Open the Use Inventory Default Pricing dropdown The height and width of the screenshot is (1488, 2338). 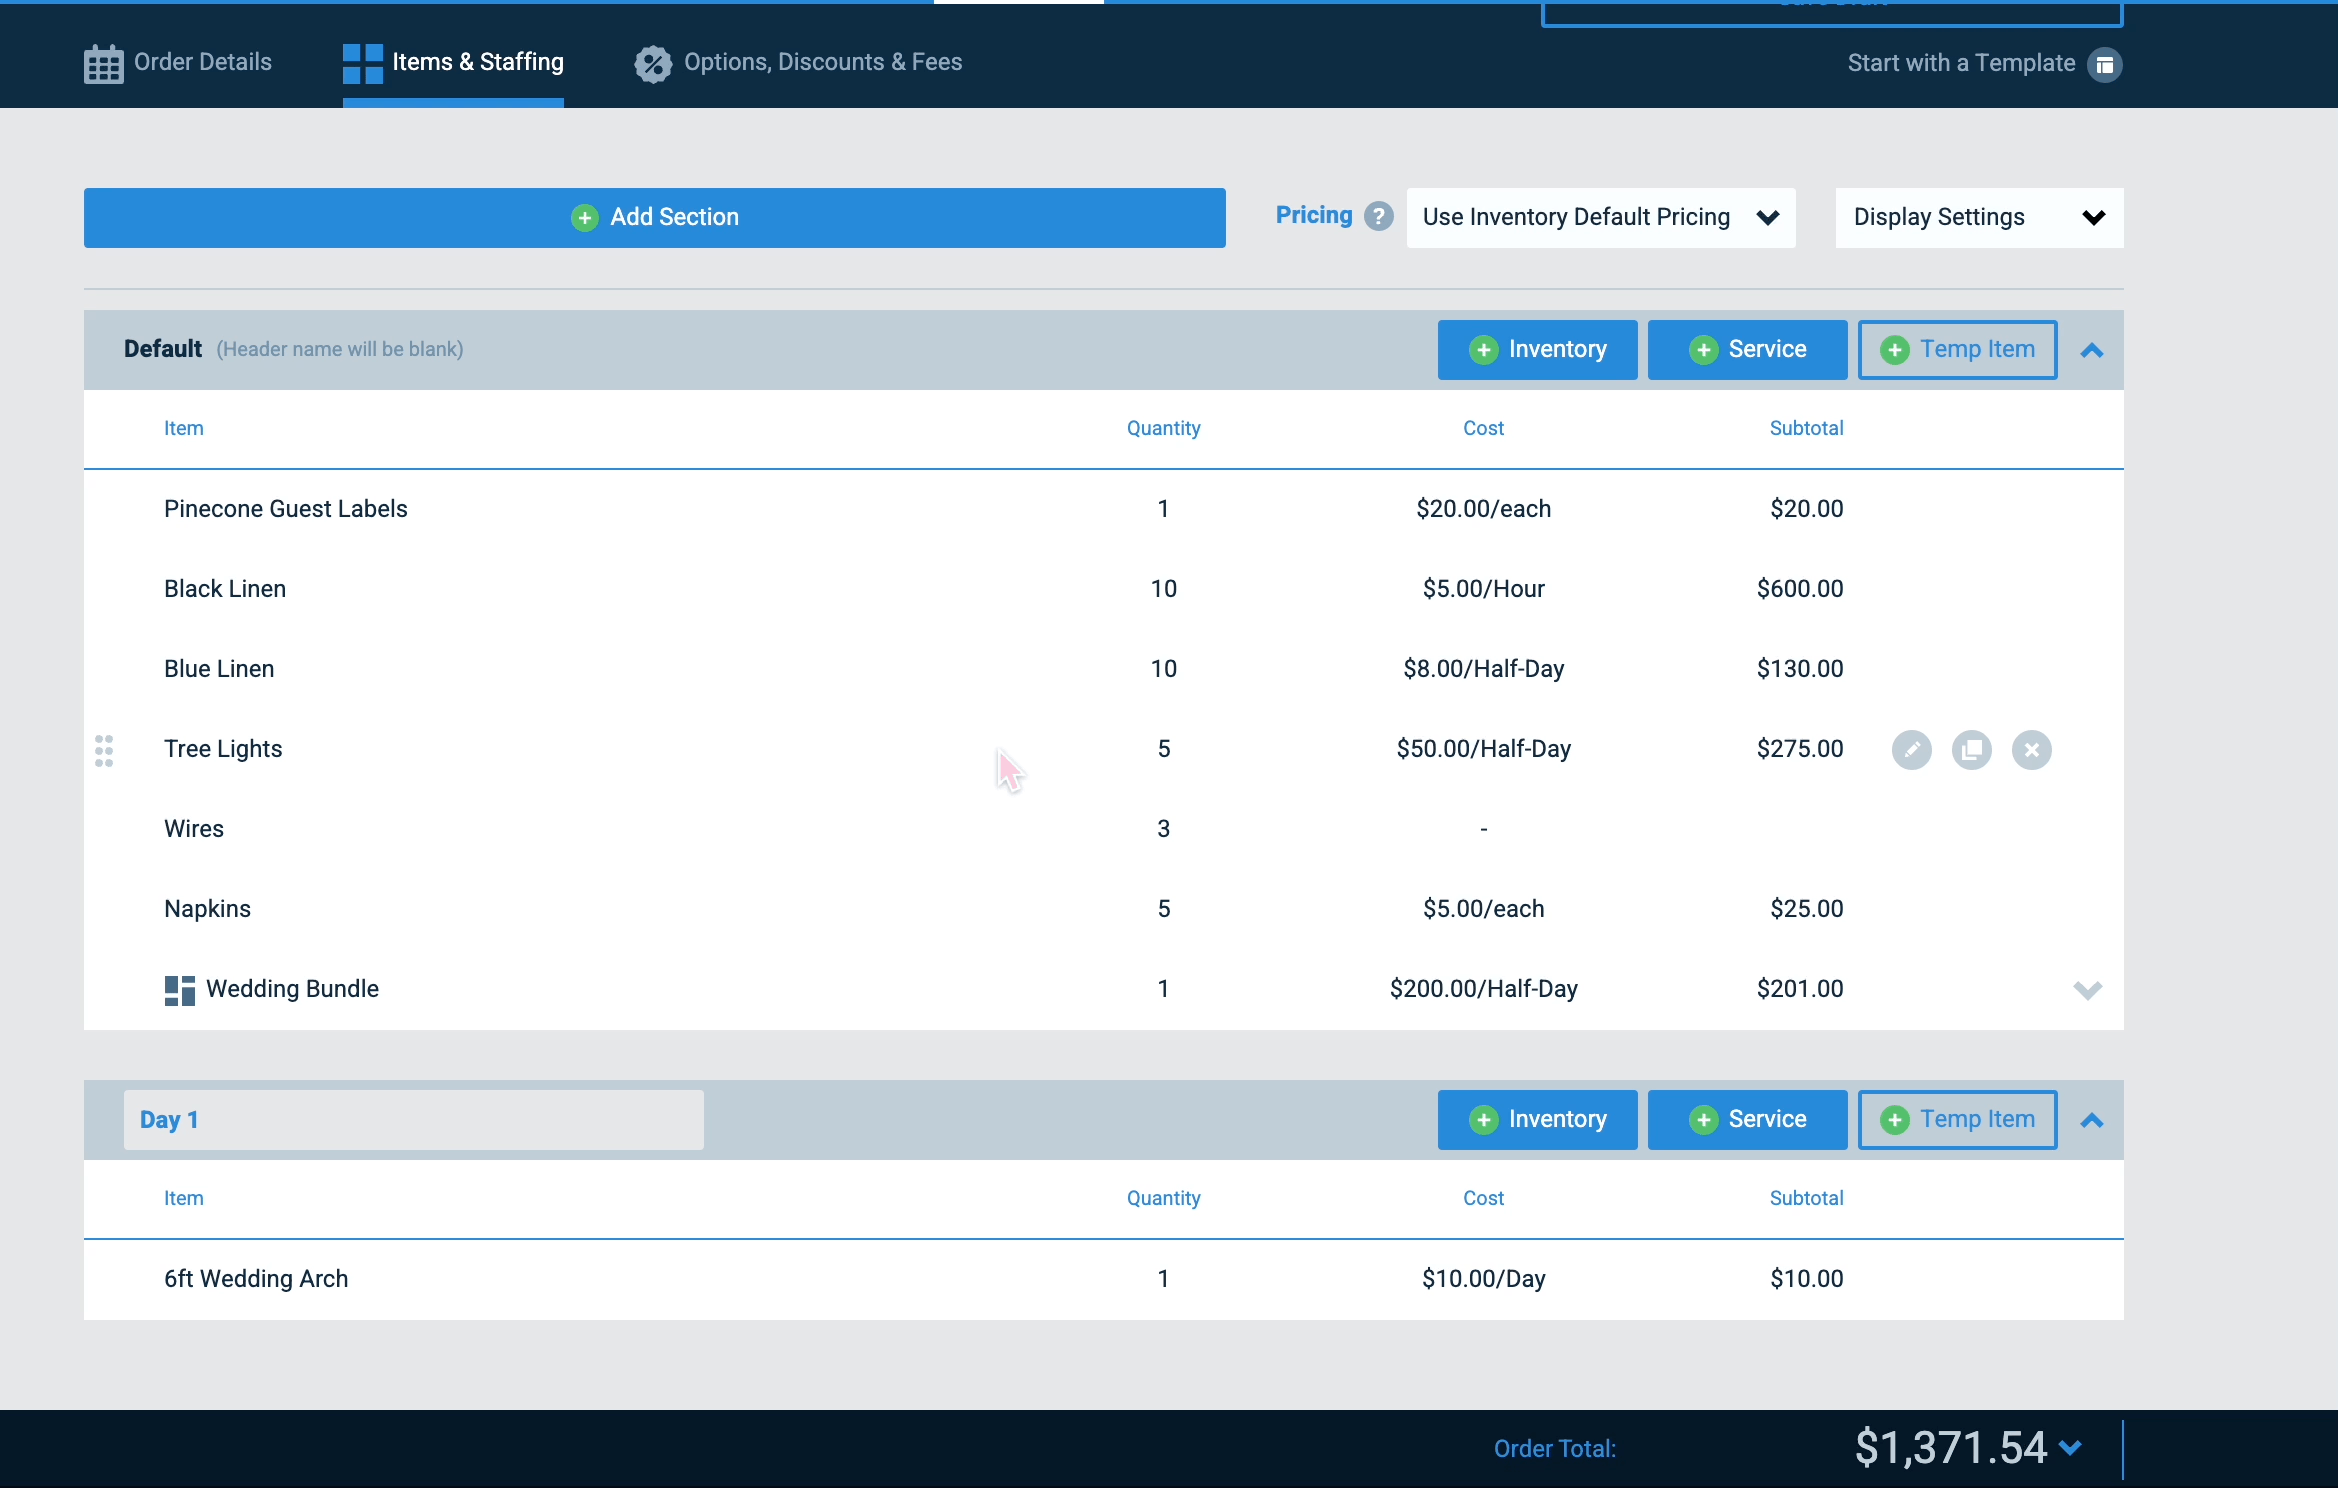[x=1600, y=217]
